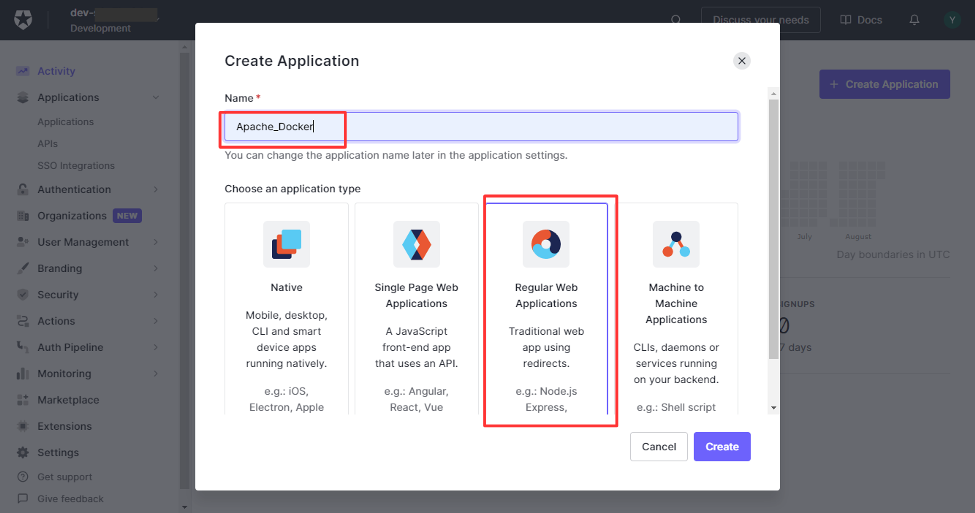Click the Branding pen icon
975x513 pixels.
pyautogui.click(x=23, y=268)
